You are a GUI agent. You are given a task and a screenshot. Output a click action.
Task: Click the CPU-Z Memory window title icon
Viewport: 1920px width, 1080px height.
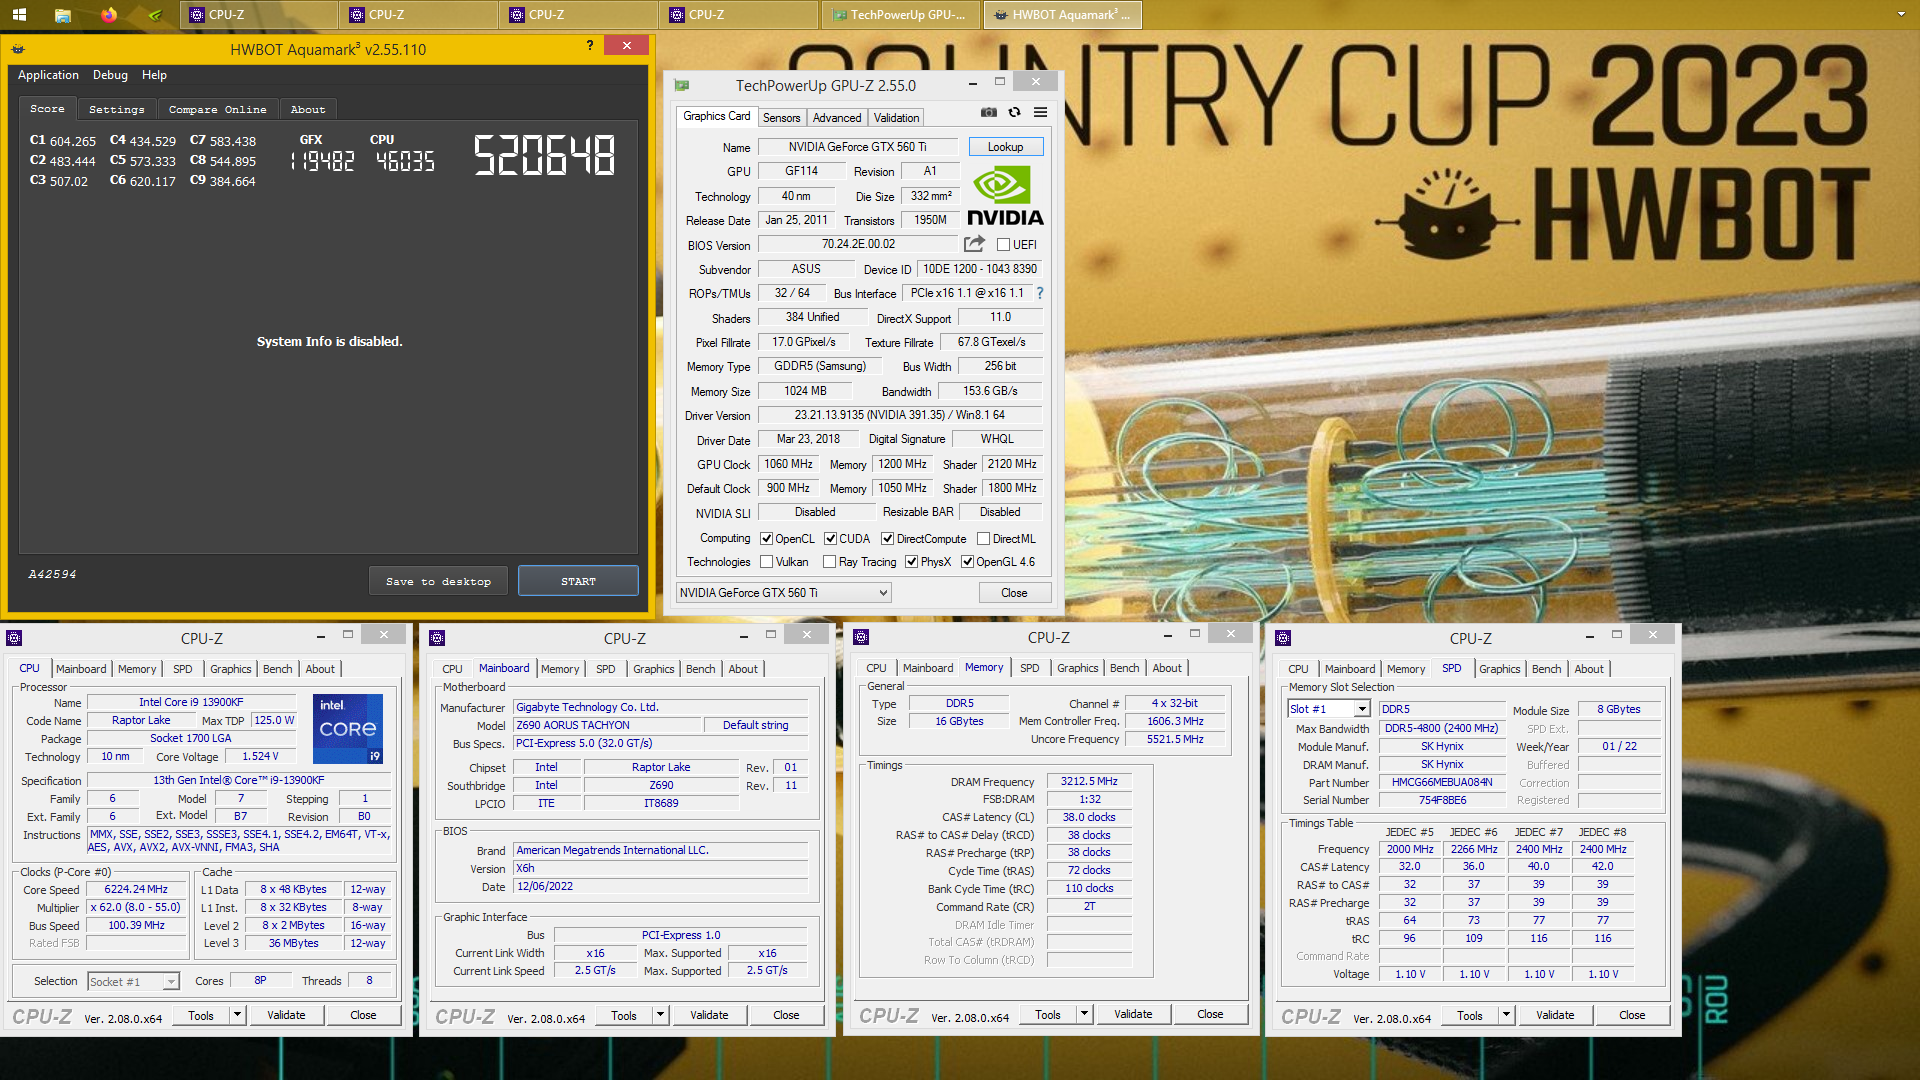point(861,637)
